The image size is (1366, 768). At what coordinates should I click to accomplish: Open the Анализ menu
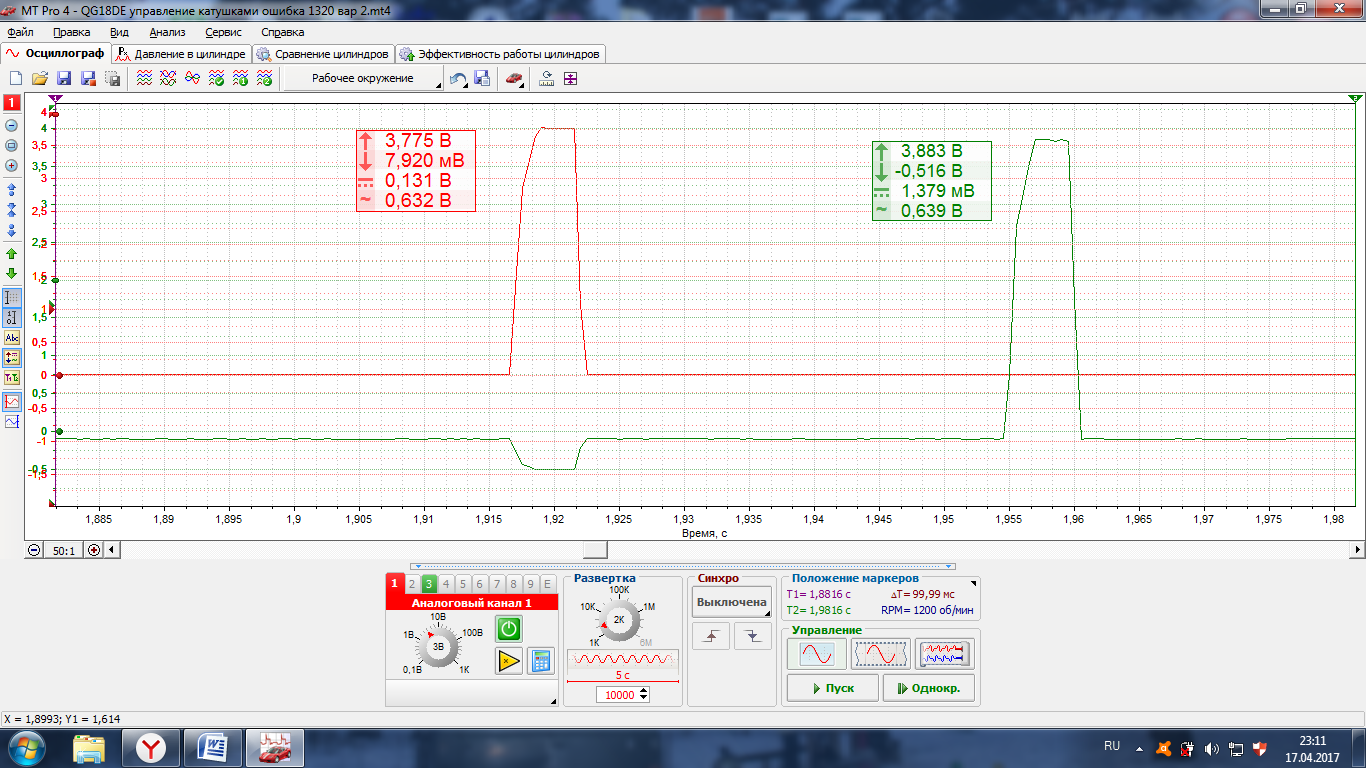point(167,32)
